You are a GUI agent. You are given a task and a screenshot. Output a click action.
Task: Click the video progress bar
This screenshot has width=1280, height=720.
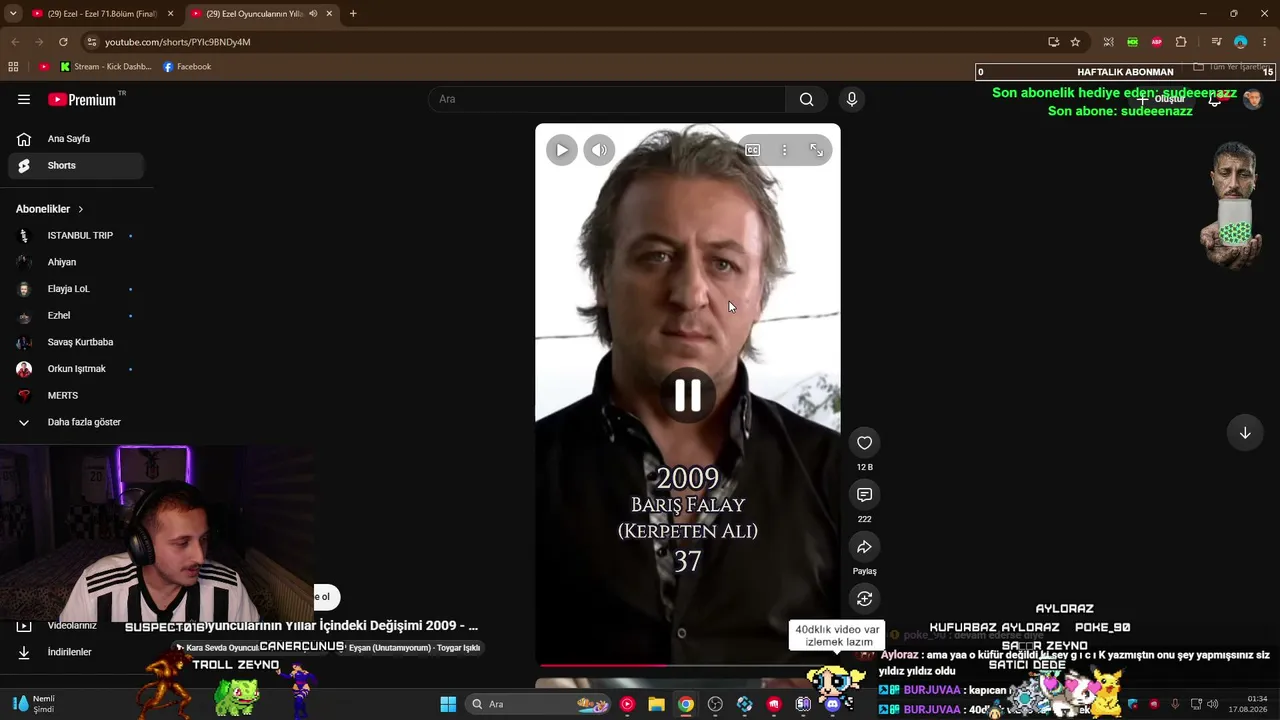(688, 665)
